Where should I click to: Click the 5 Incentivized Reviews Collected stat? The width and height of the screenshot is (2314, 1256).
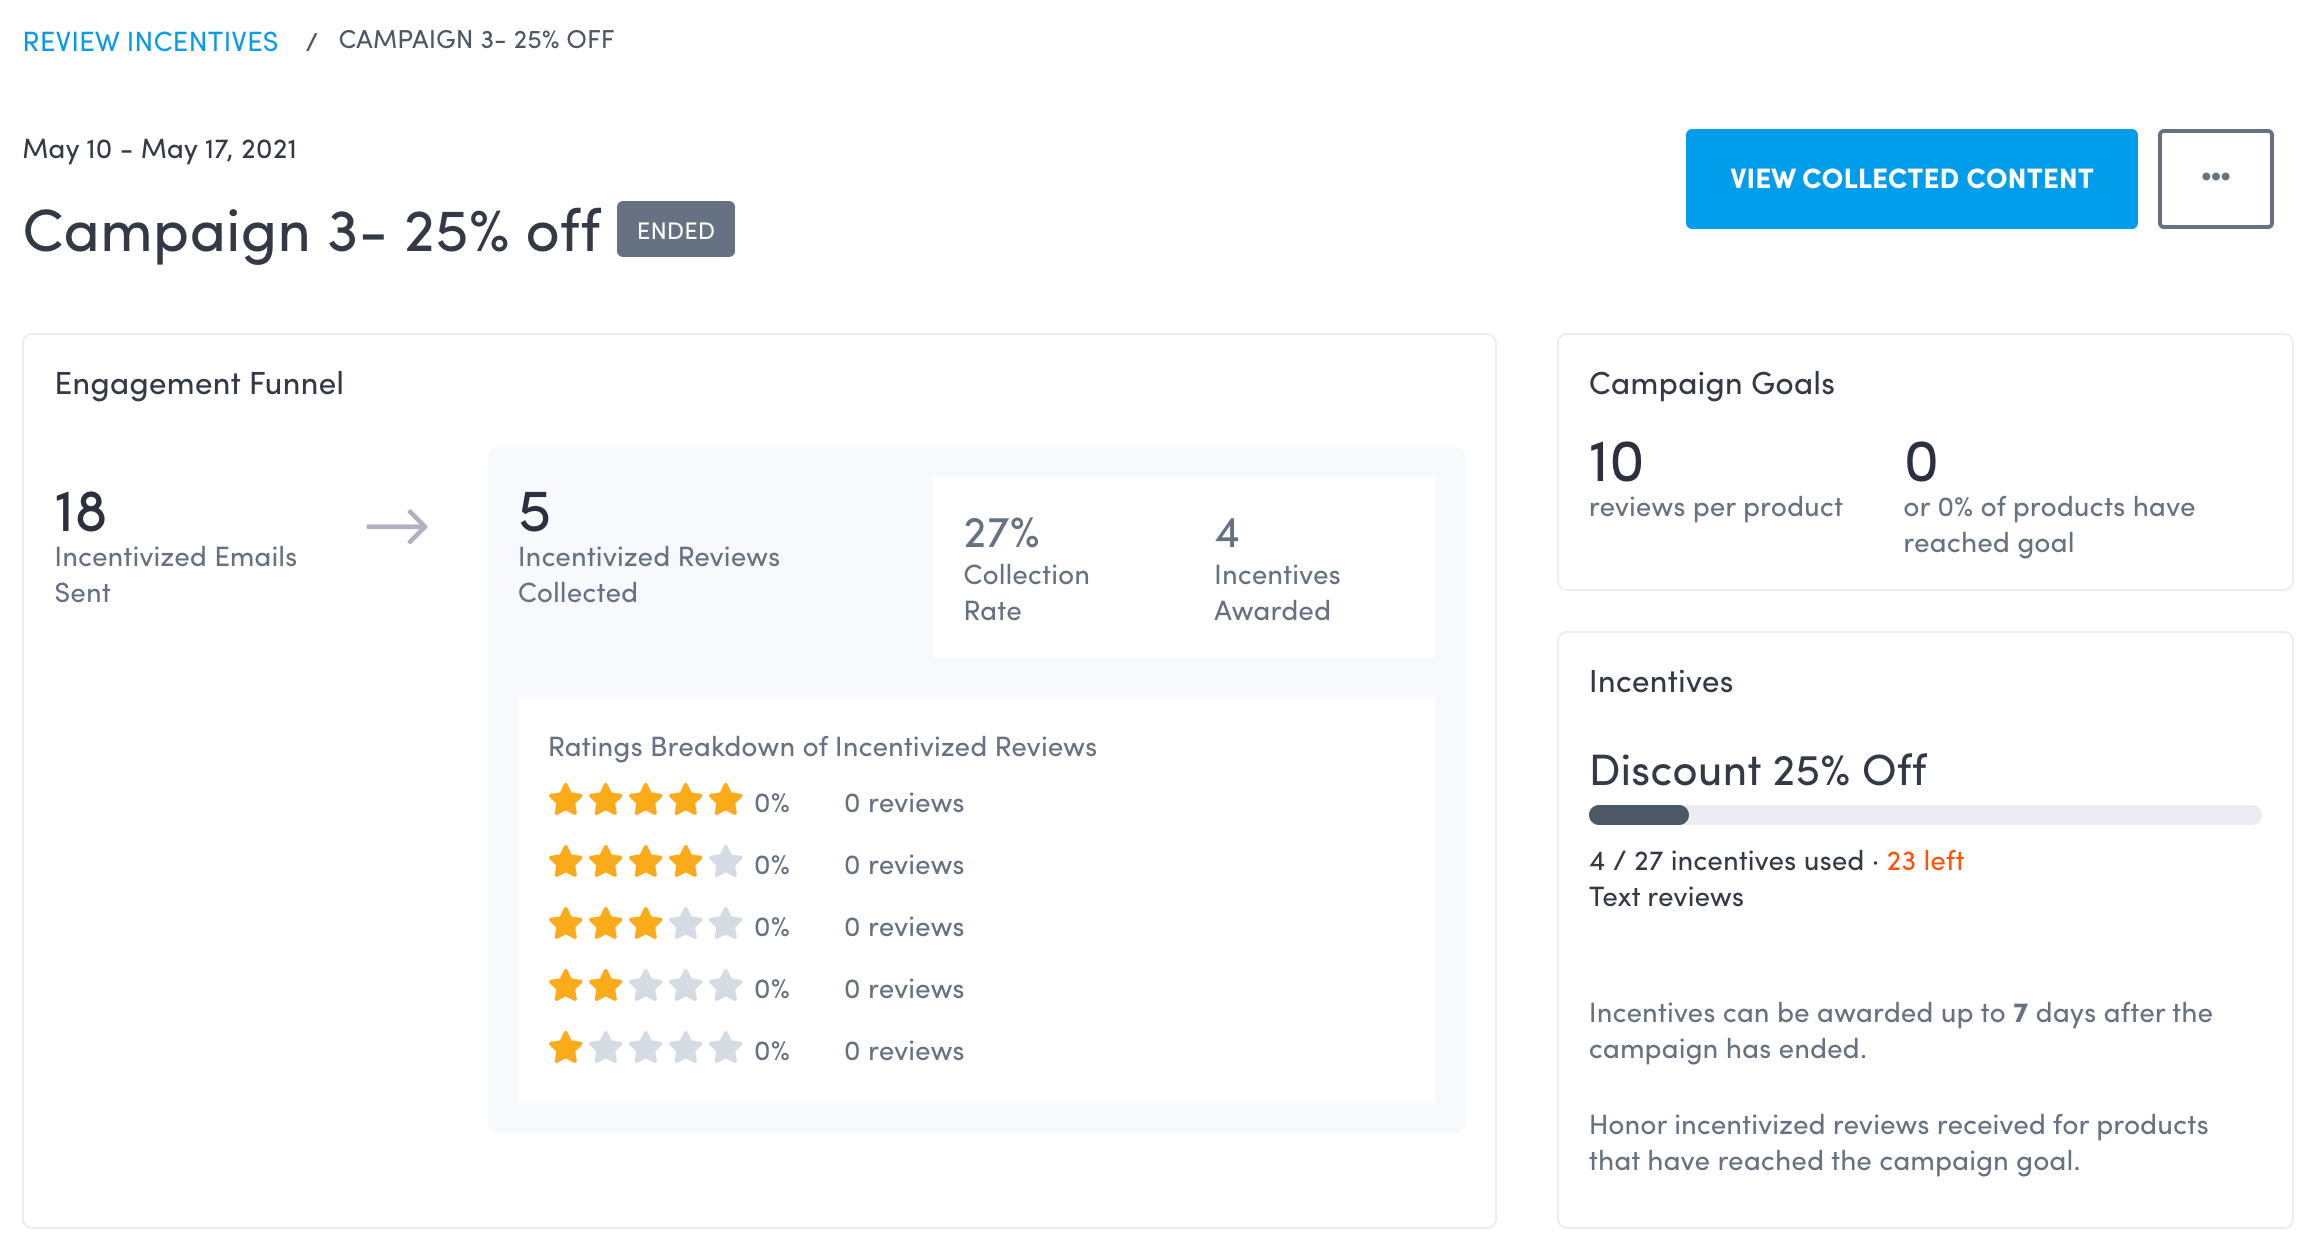point(648,547)
